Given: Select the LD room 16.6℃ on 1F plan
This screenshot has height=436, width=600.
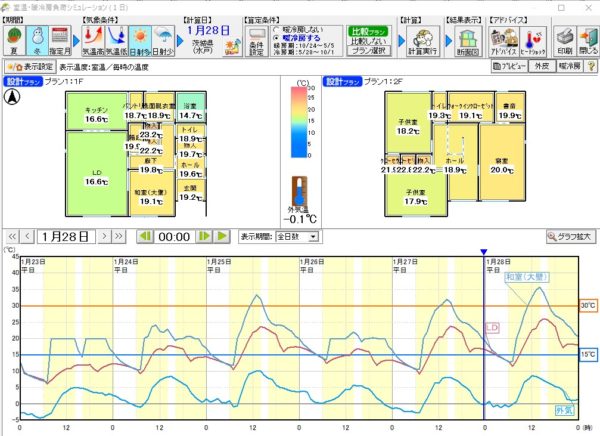Looking at the screenshot, I should tap(96, 174).
